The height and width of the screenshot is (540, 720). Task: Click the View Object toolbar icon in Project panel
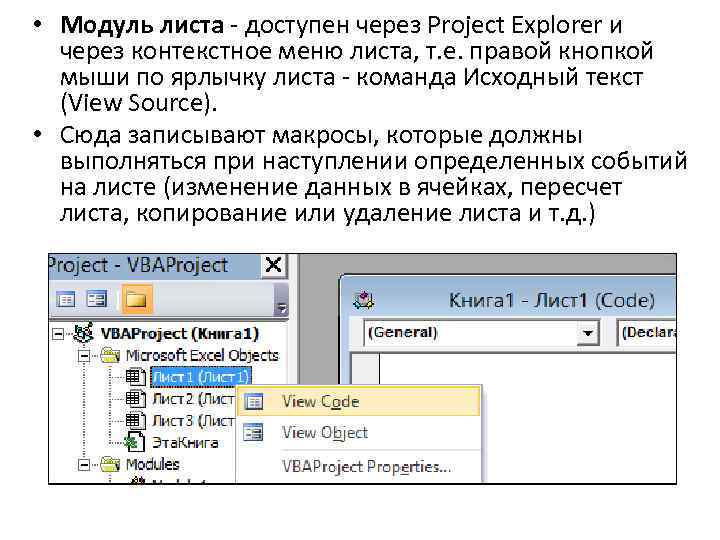[x=97, y=299]
